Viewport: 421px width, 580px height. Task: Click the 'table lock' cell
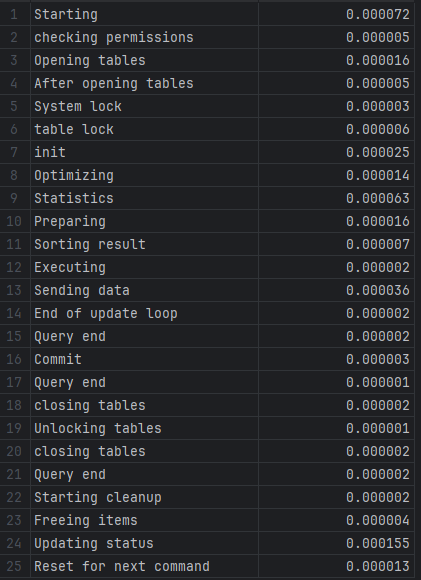[x=144, y=129]
